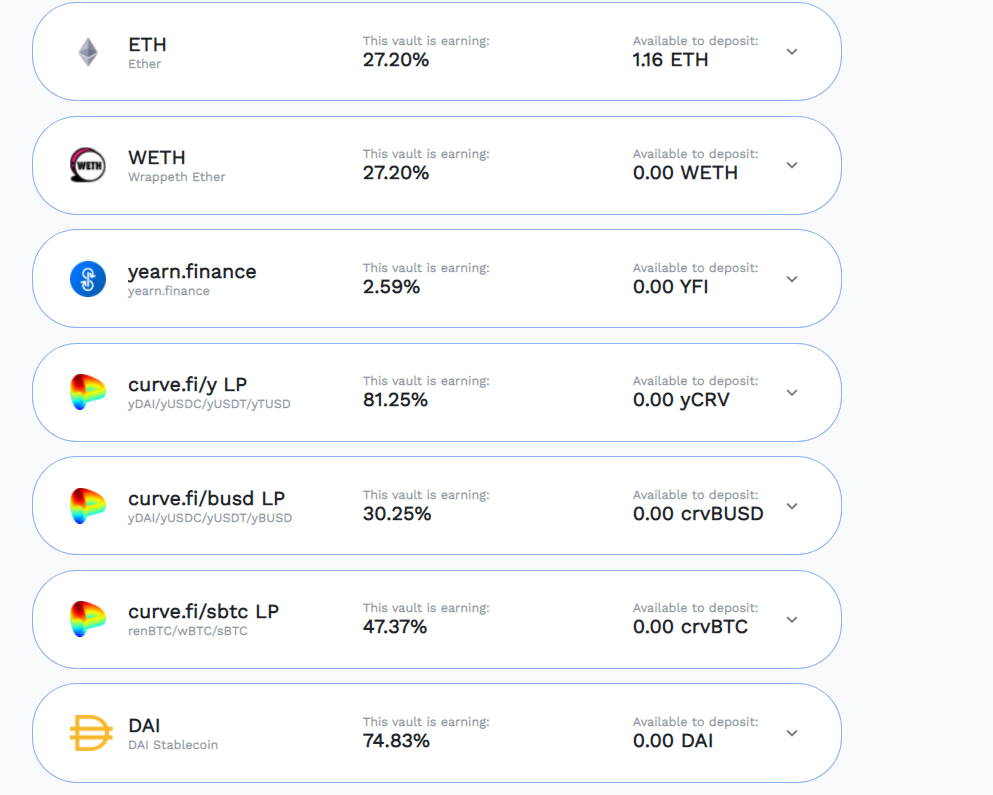993x795 pixels.
Task: Expand the curve.fi/y LP vault chevron
Action: 792,393
